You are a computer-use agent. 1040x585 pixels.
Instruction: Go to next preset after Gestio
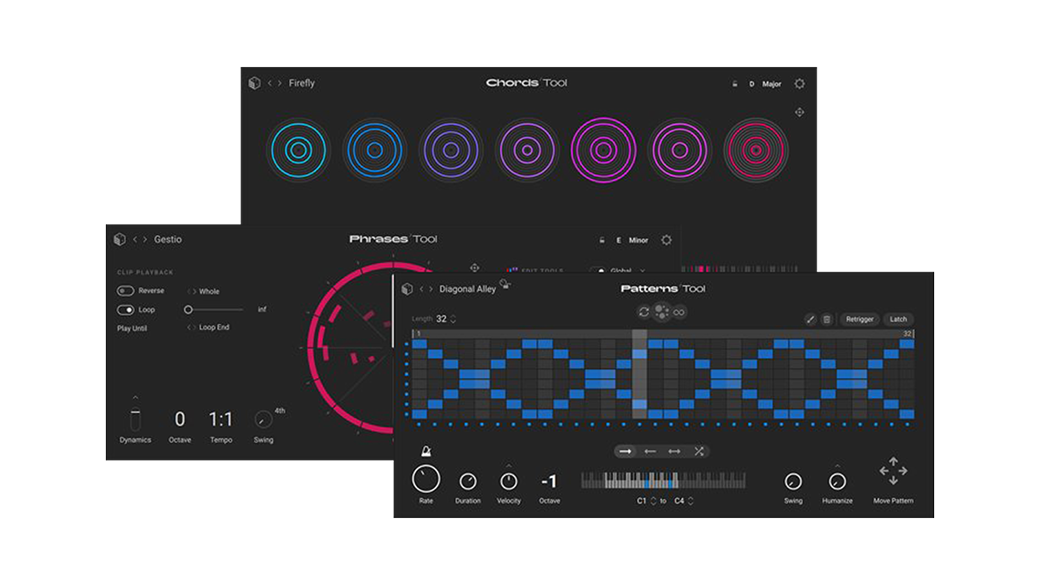(x=145, y=239)
